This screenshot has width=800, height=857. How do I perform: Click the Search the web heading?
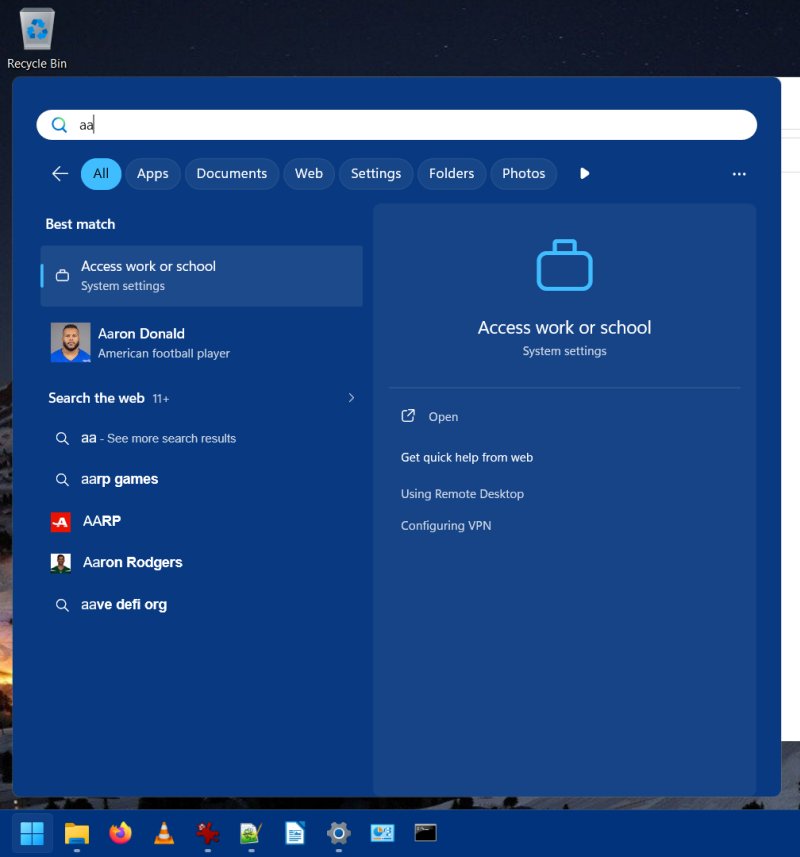click(x=96, y=398)
